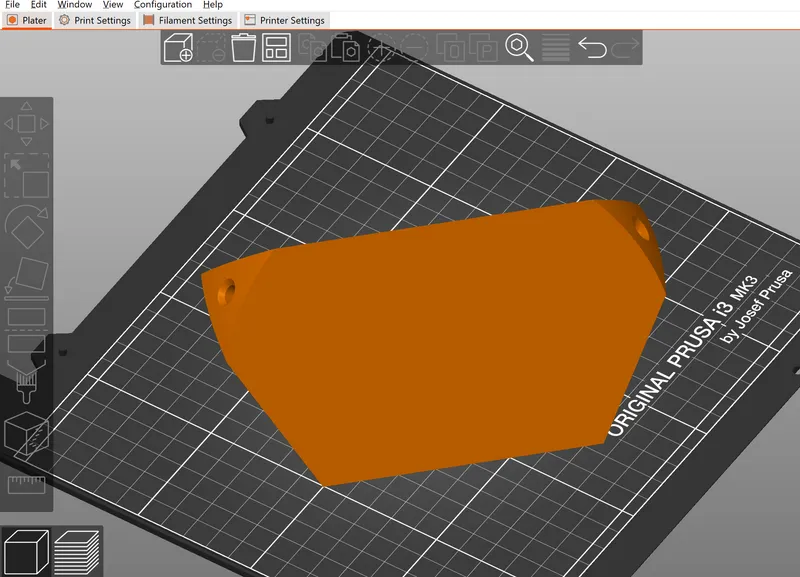Click the Arrange objects icon

276,47
